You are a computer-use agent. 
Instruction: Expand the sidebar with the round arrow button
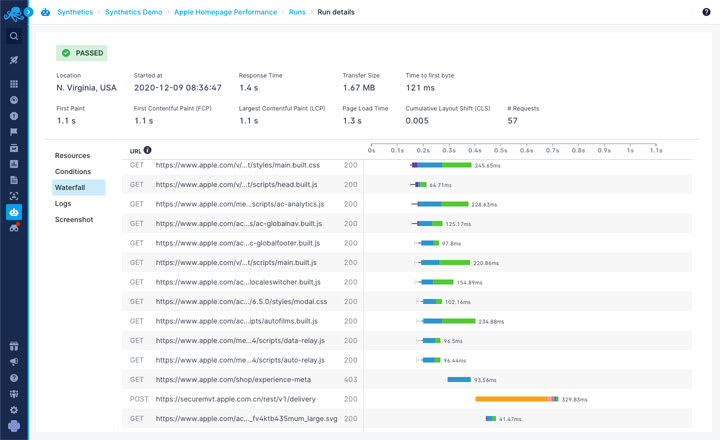(x=28, y=12)
